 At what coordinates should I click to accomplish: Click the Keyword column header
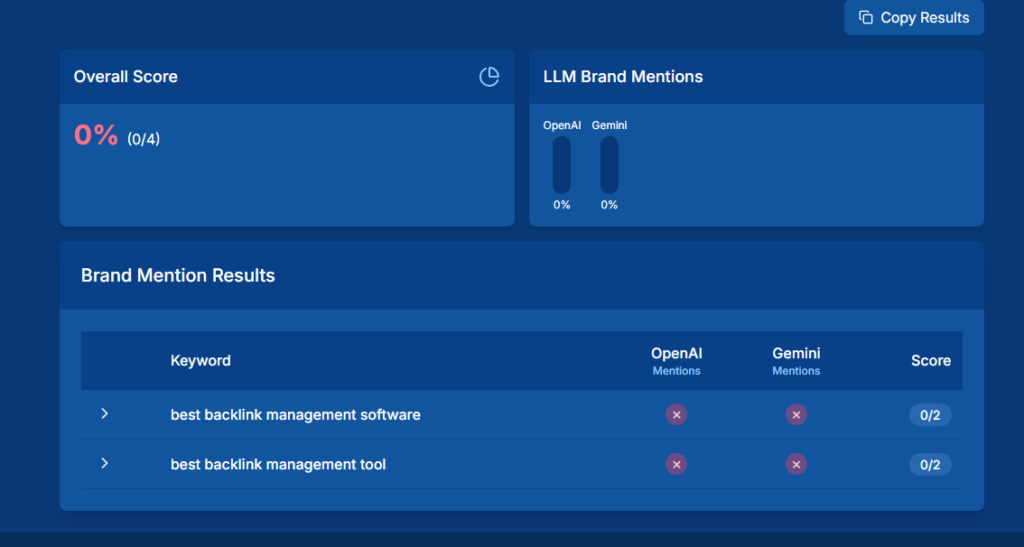(201, 361)
